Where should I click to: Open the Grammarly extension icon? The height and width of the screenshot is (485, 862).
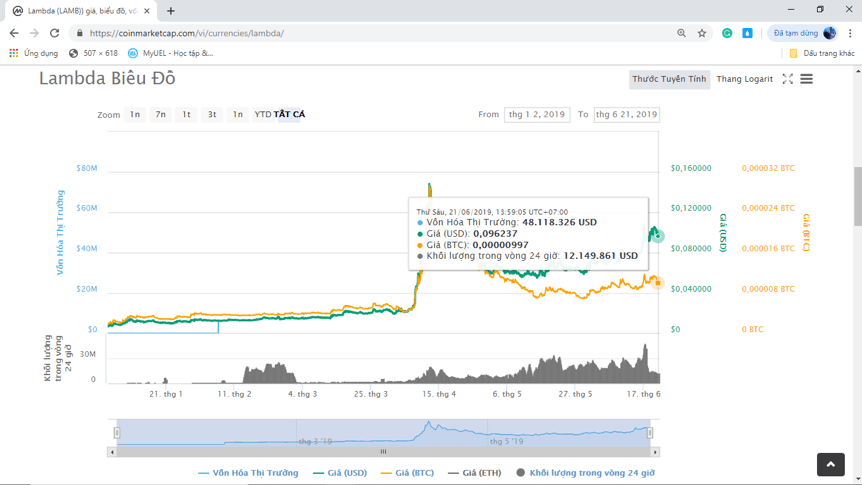[x=727, y=33]
